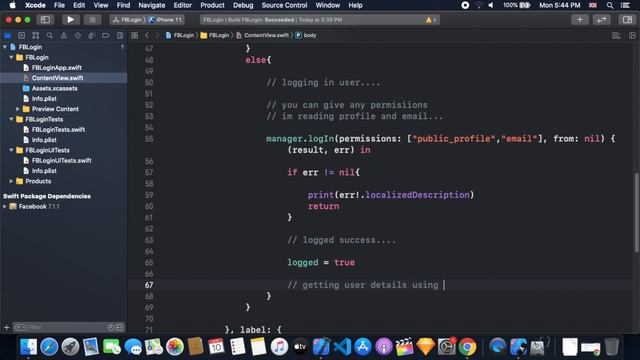Screen dimensions: 640x360
Task: Click the ContentView.swift breadcrumb in jump bar
Action: 262,36
